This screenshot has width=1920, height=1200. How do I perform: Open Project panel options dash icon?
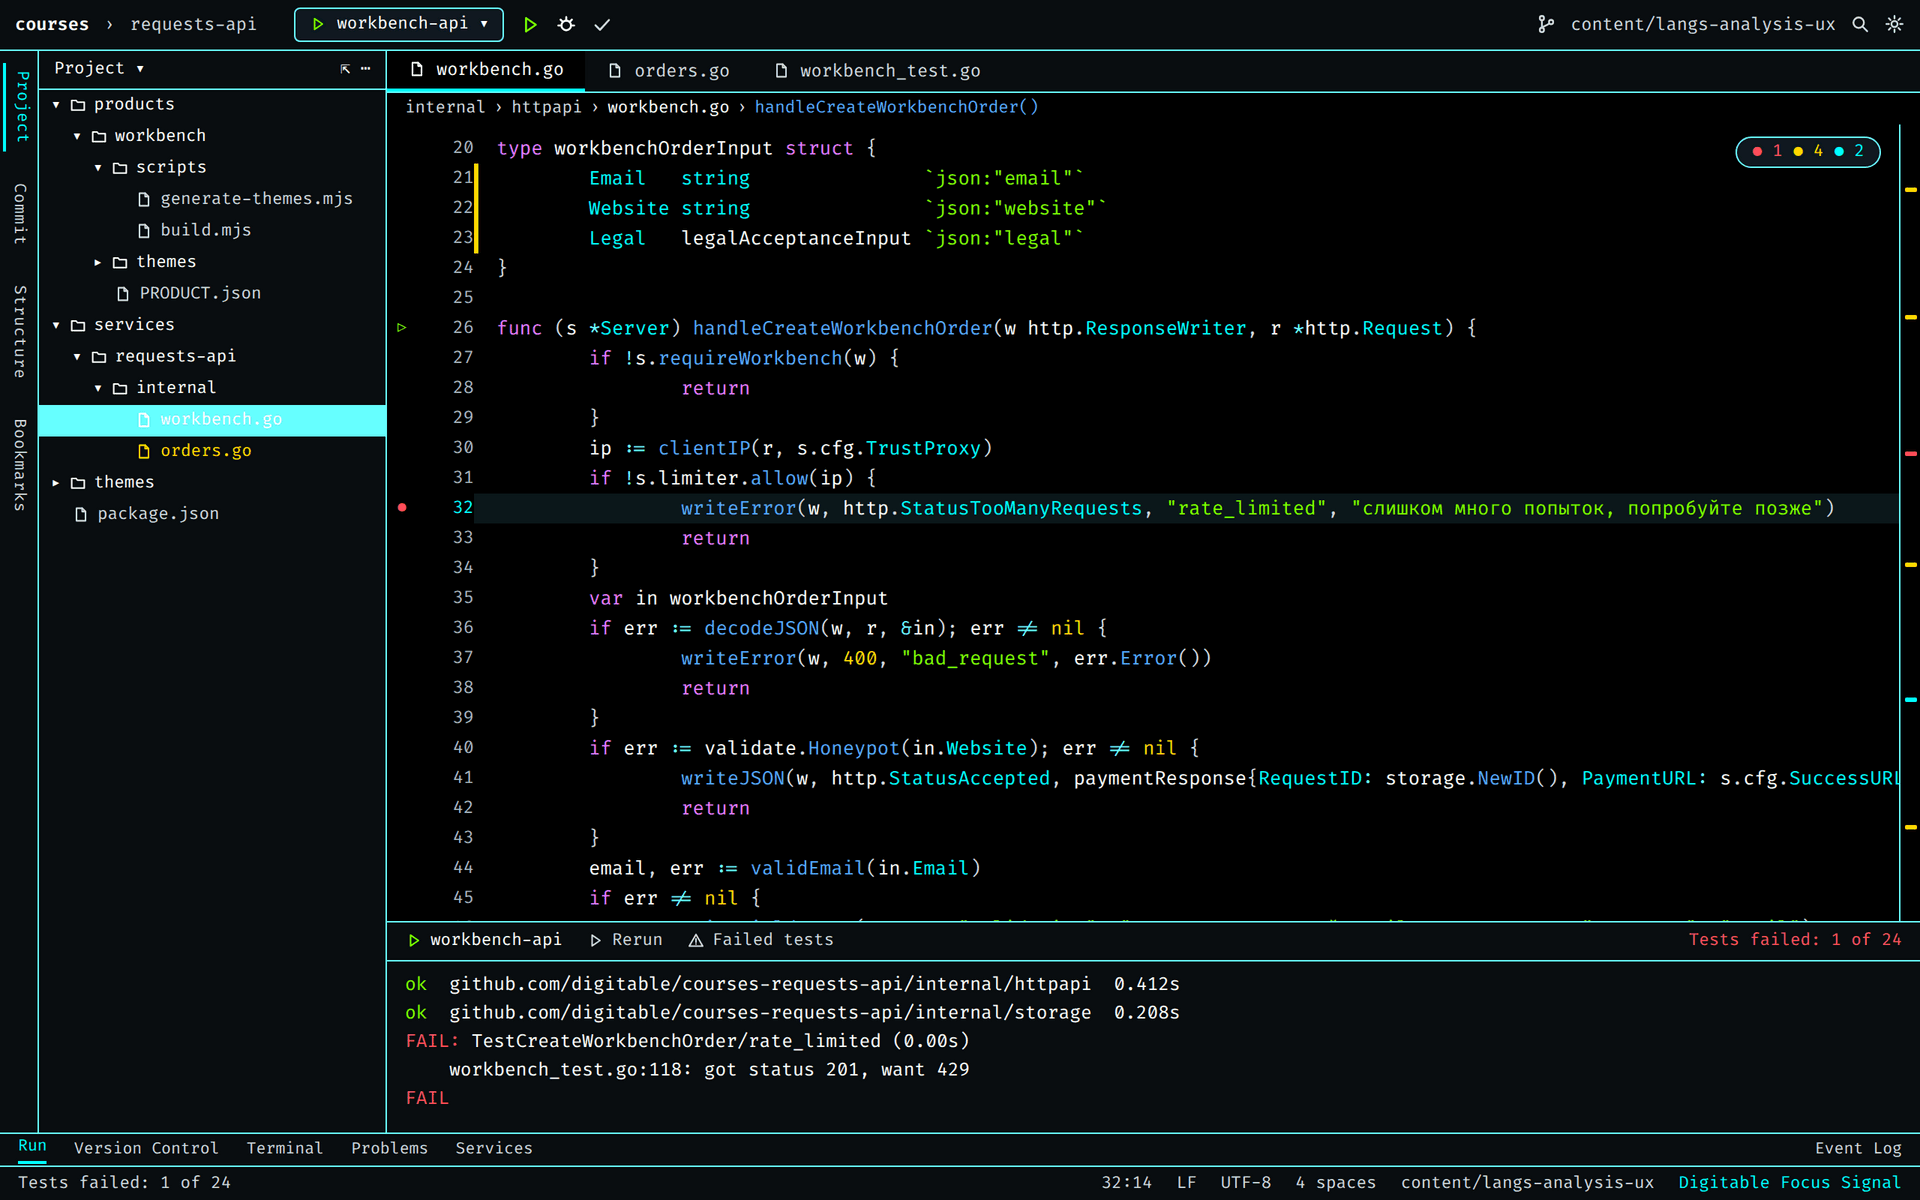[x=366, y=68]
